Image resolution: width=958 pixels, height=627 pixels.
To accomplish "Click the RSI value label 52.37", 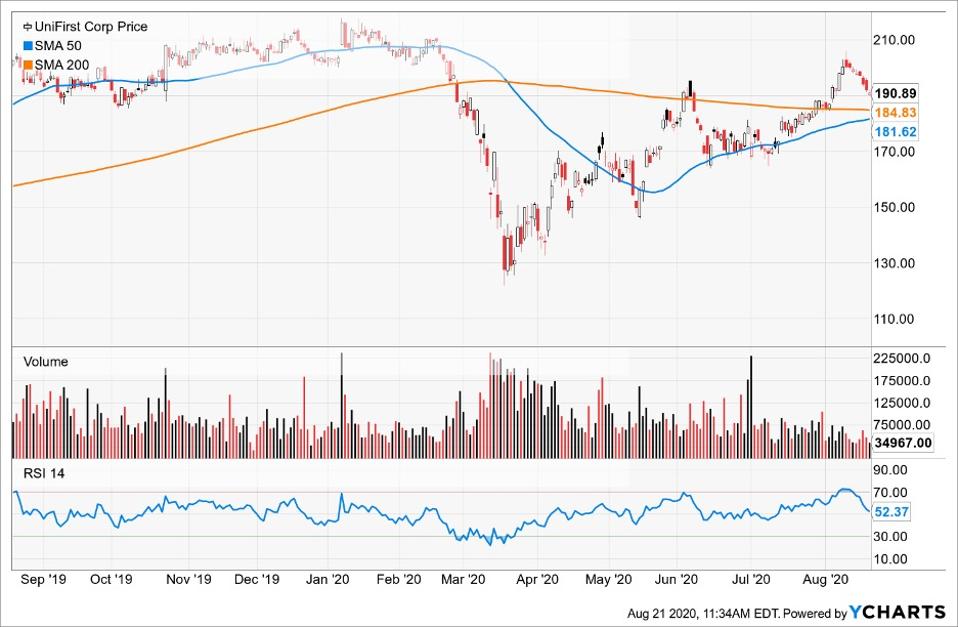I will (x=891, y=512).
